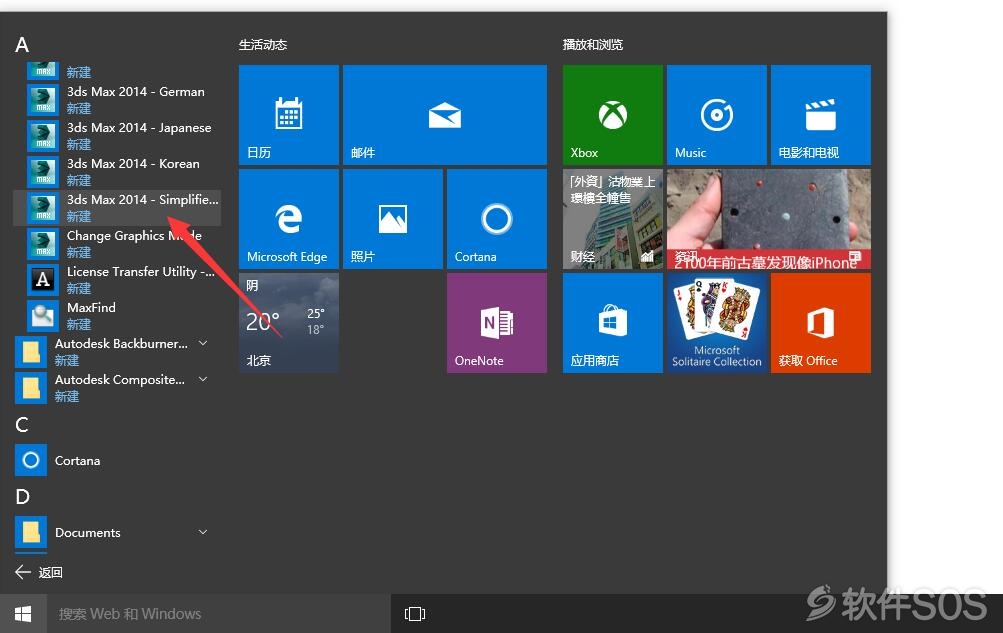
Task: Launch 3ds Max 2014 - Japanese
Action: pos(117,136)
